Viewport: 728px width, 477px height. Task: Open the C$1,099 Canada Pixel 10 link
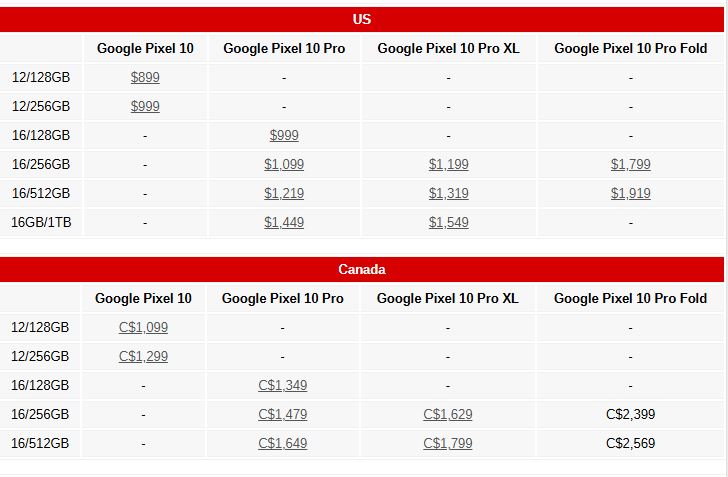(143, 327)
